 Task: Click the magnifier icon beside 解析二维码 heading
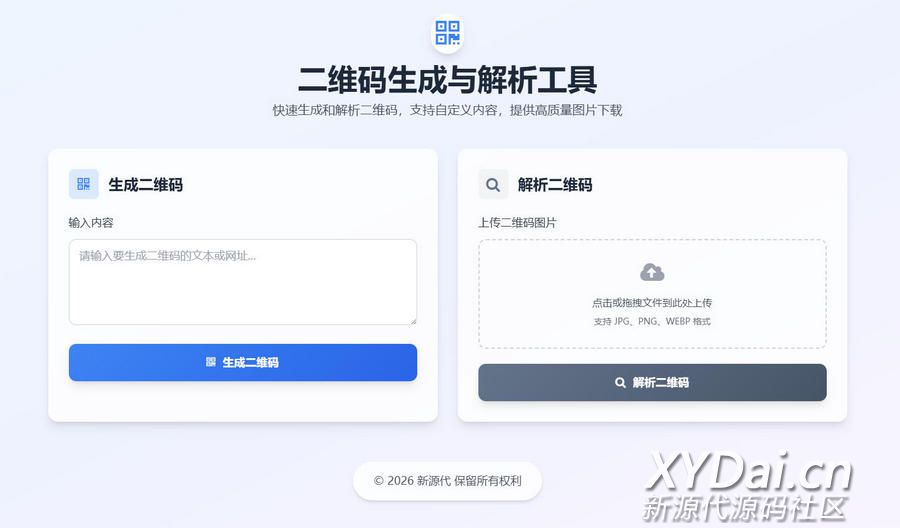[x=493, y=185]
